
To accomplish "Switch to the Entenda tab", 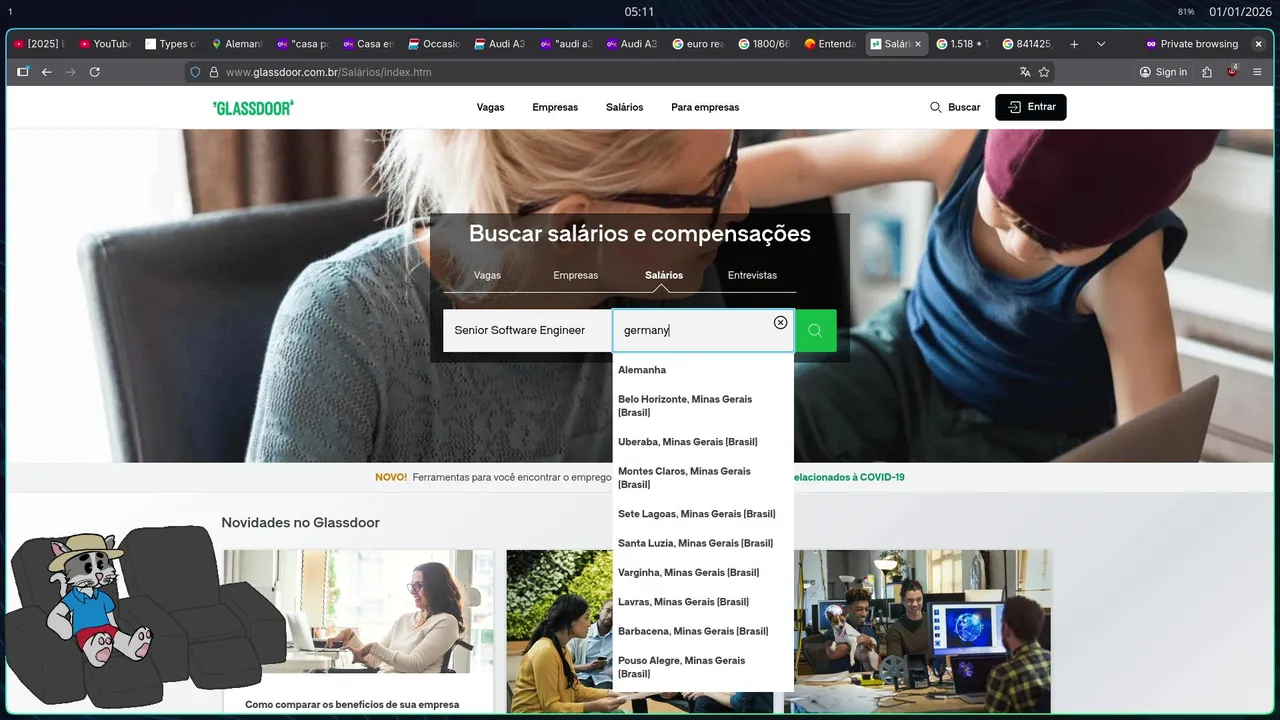I will 830,44.
